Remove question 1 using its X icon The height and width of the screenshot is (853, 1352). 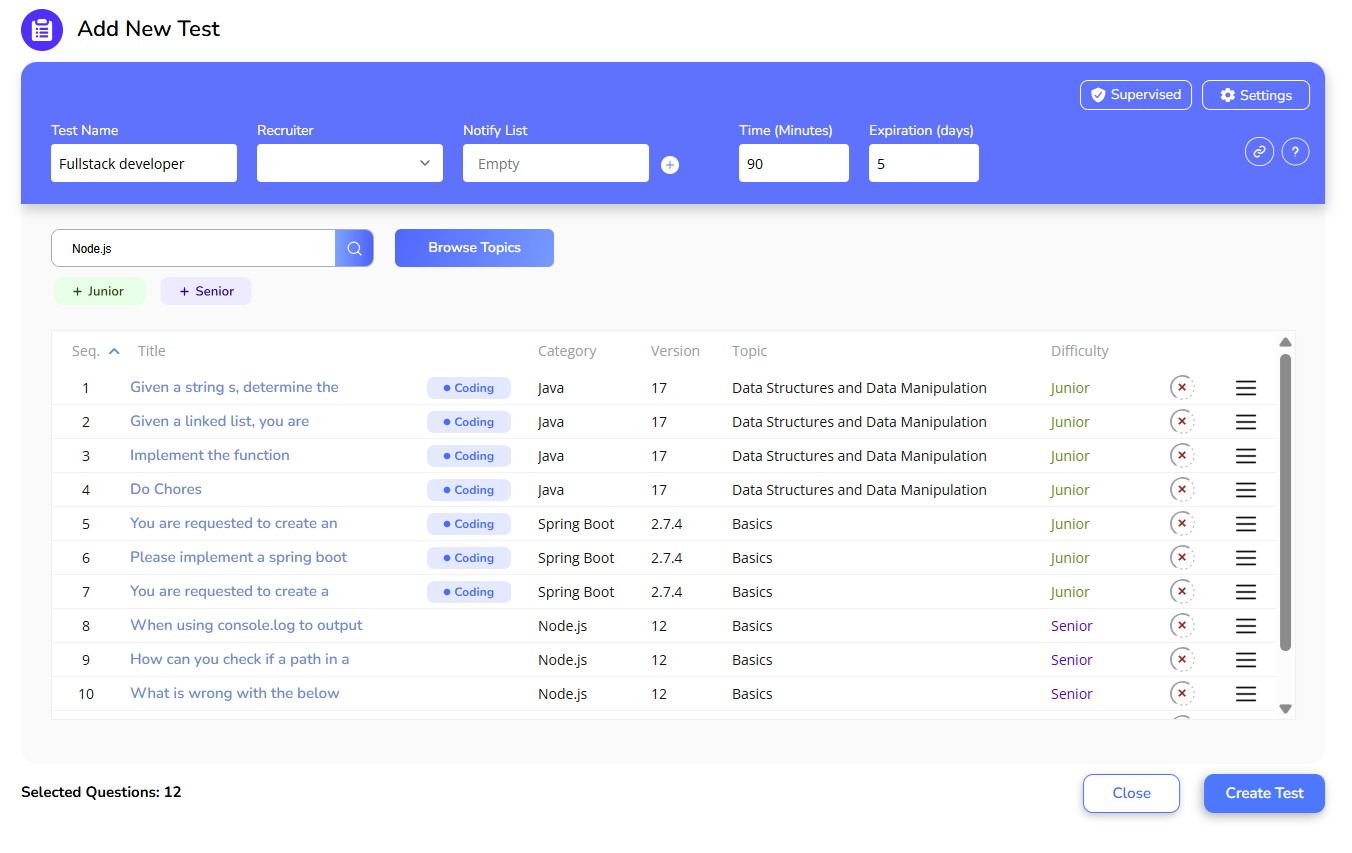[x=1182, y=388]
